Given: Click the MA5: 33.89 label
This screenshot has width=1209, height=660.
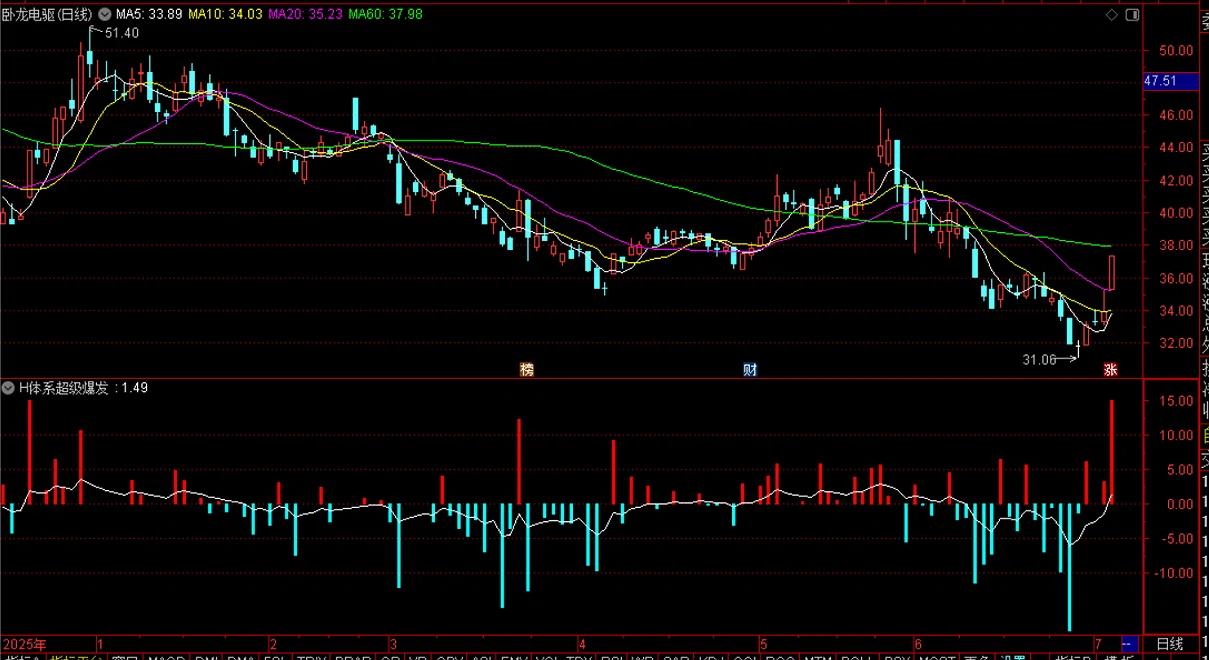Looking at the screenshot, I should click(x=148, y=14).
